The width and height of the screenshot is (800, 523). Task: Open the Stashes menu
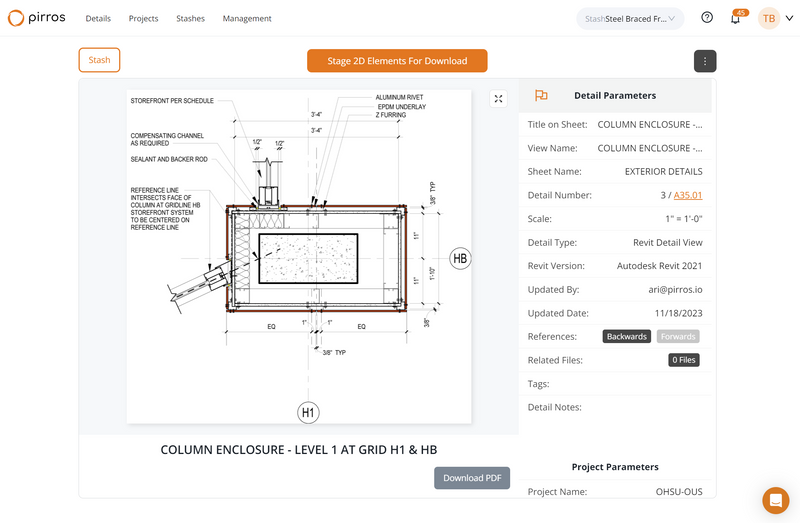[x=190, y=19]
